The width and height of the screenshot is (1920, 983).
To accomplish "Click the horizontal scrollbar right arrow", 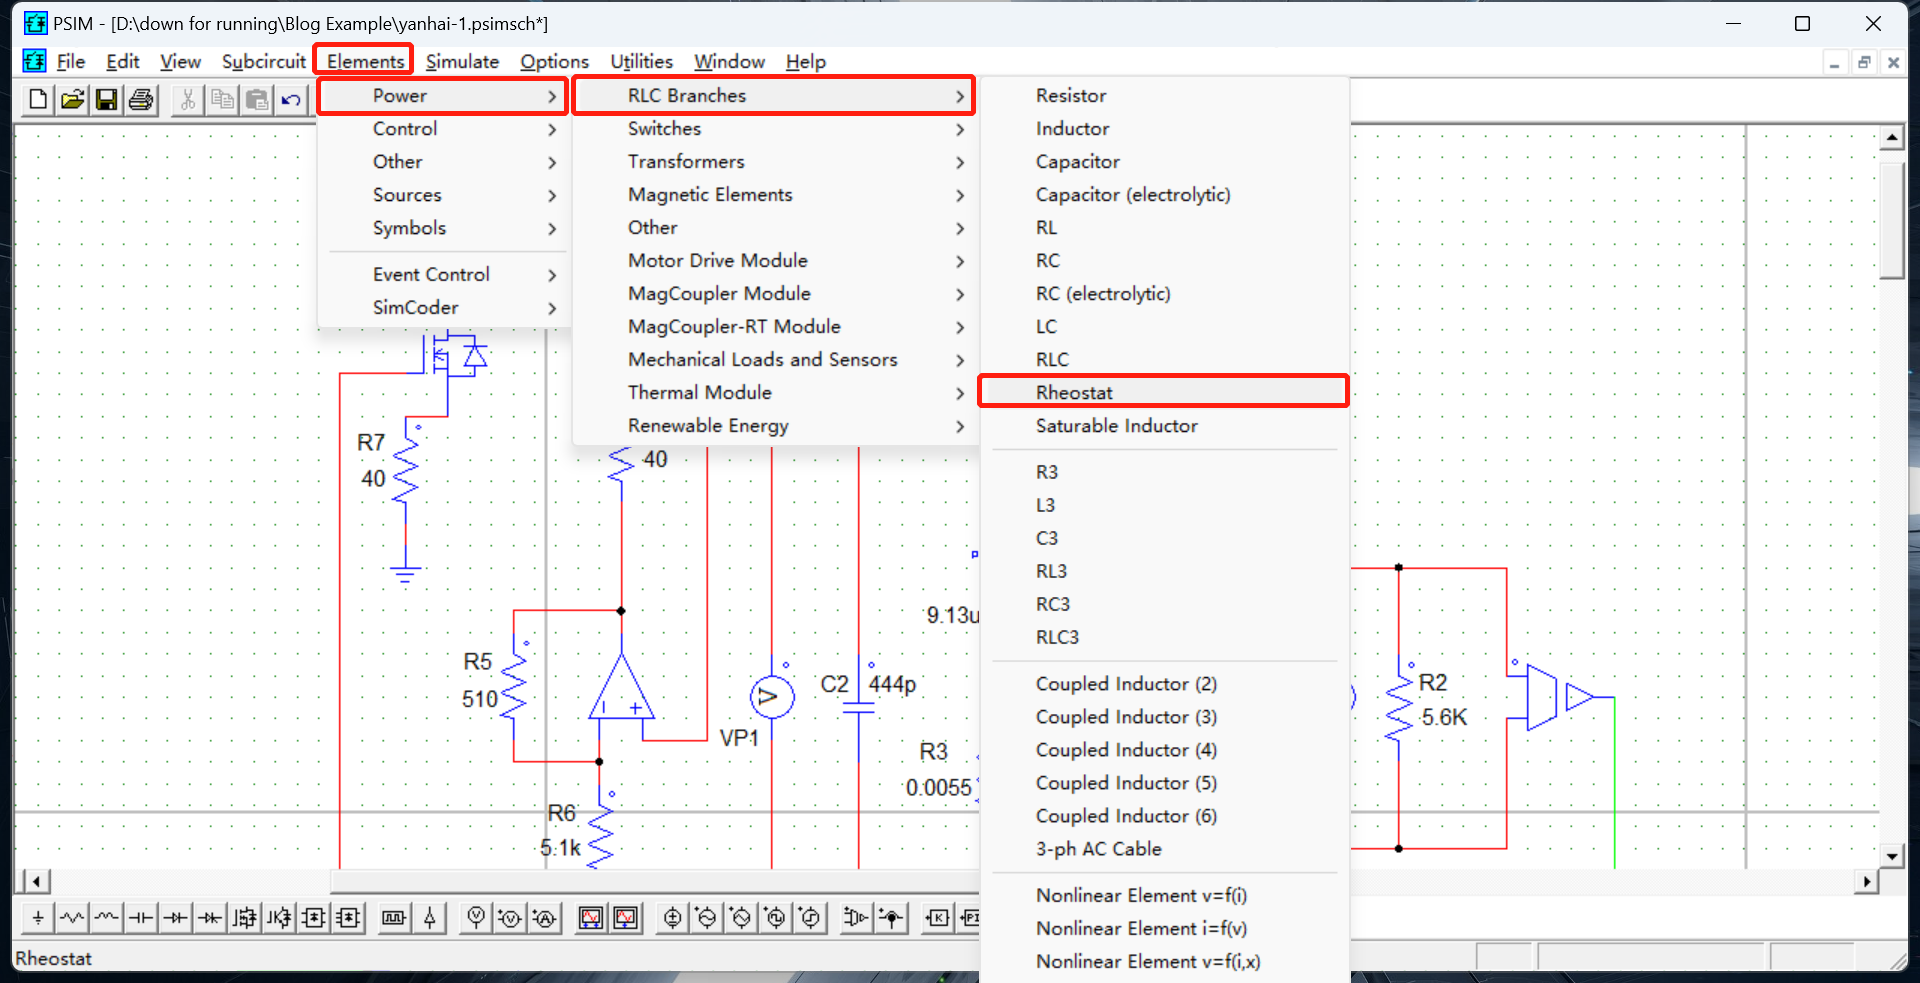I will 1867,881.
